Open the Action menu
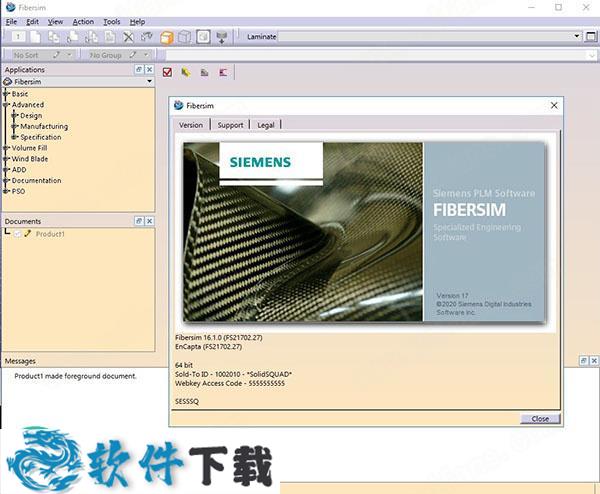The height and width of the screenshot is (494, 600). point(83,22)
